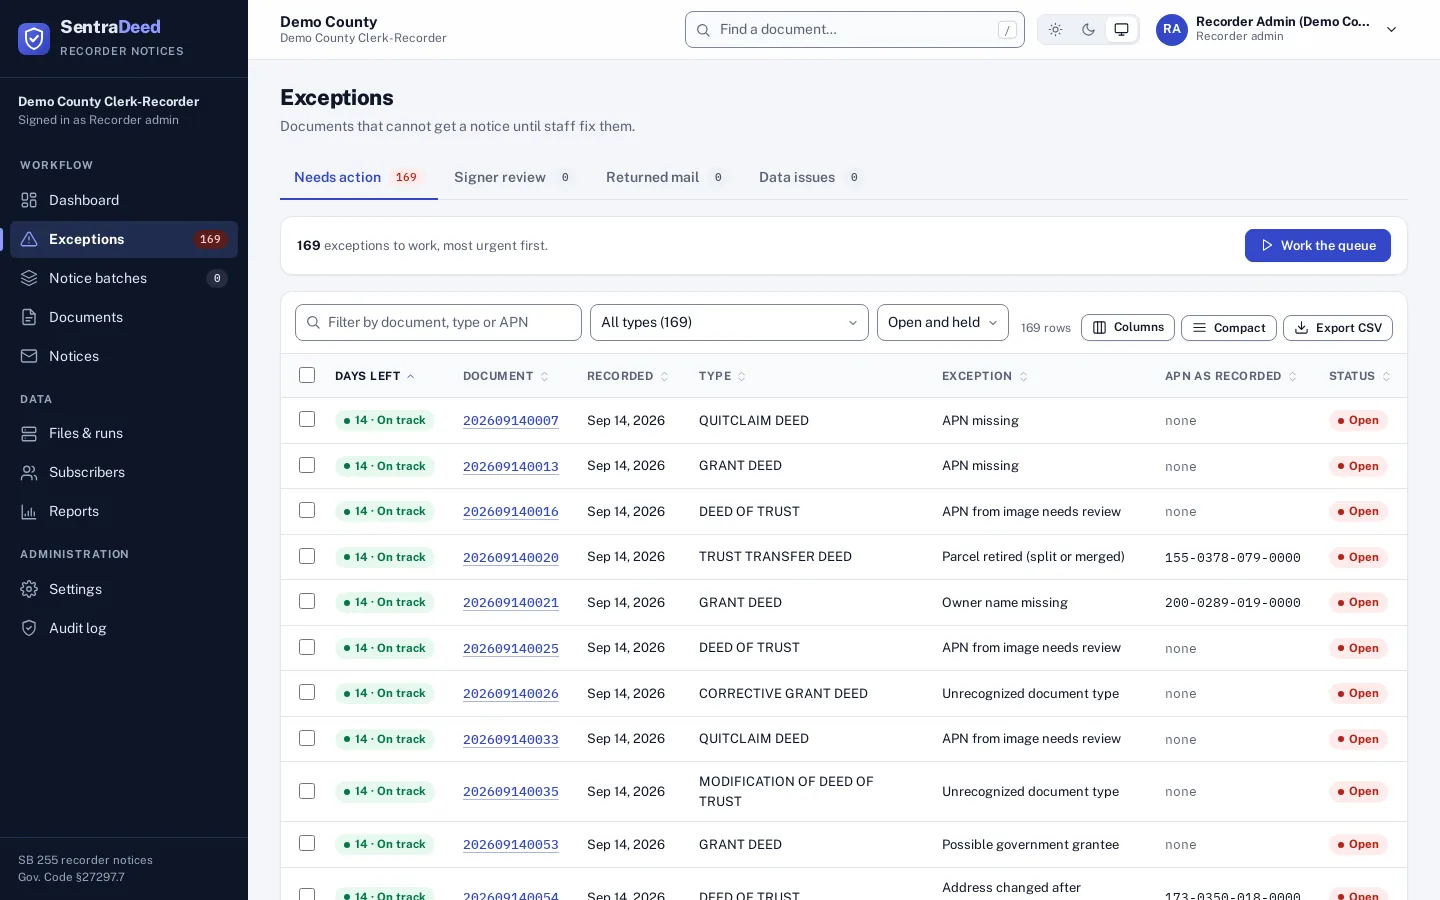Switch to the Signer review tab
Viewport: 1440px width, 900px height.
(x=514, y=177)
